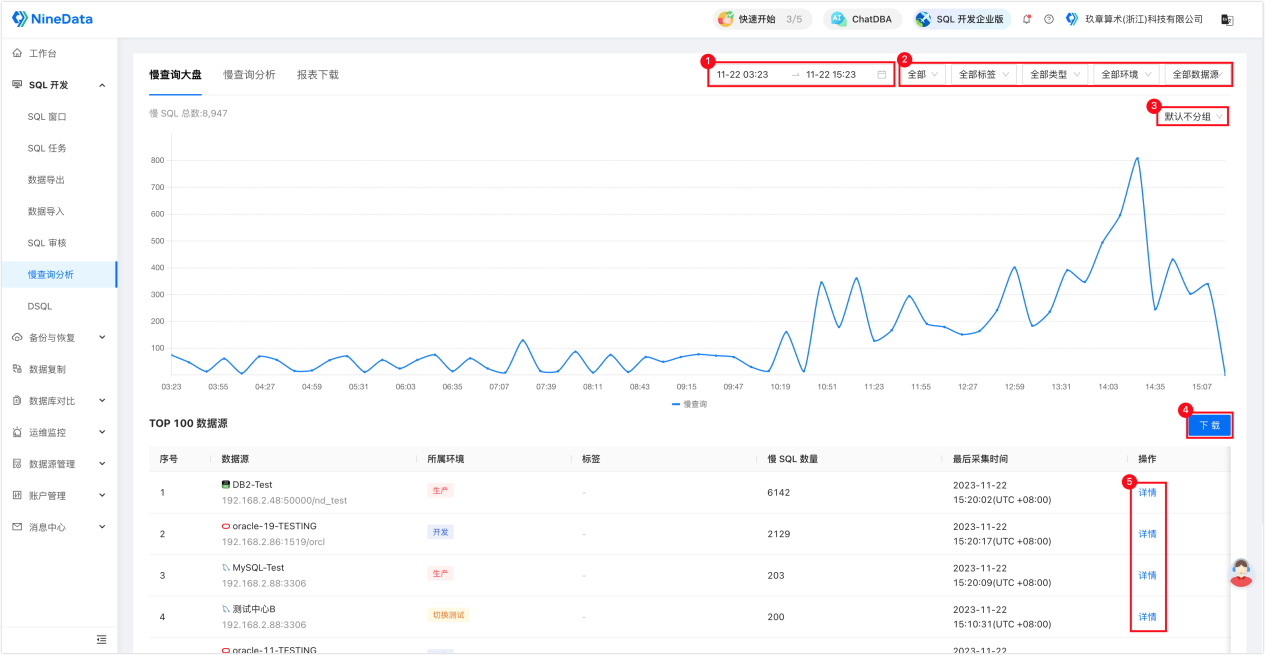Viewport: 1265px width, 655px height.
Task: Open the 默认不分组 grouping dropdown
Action: (x=1194, y=116)
